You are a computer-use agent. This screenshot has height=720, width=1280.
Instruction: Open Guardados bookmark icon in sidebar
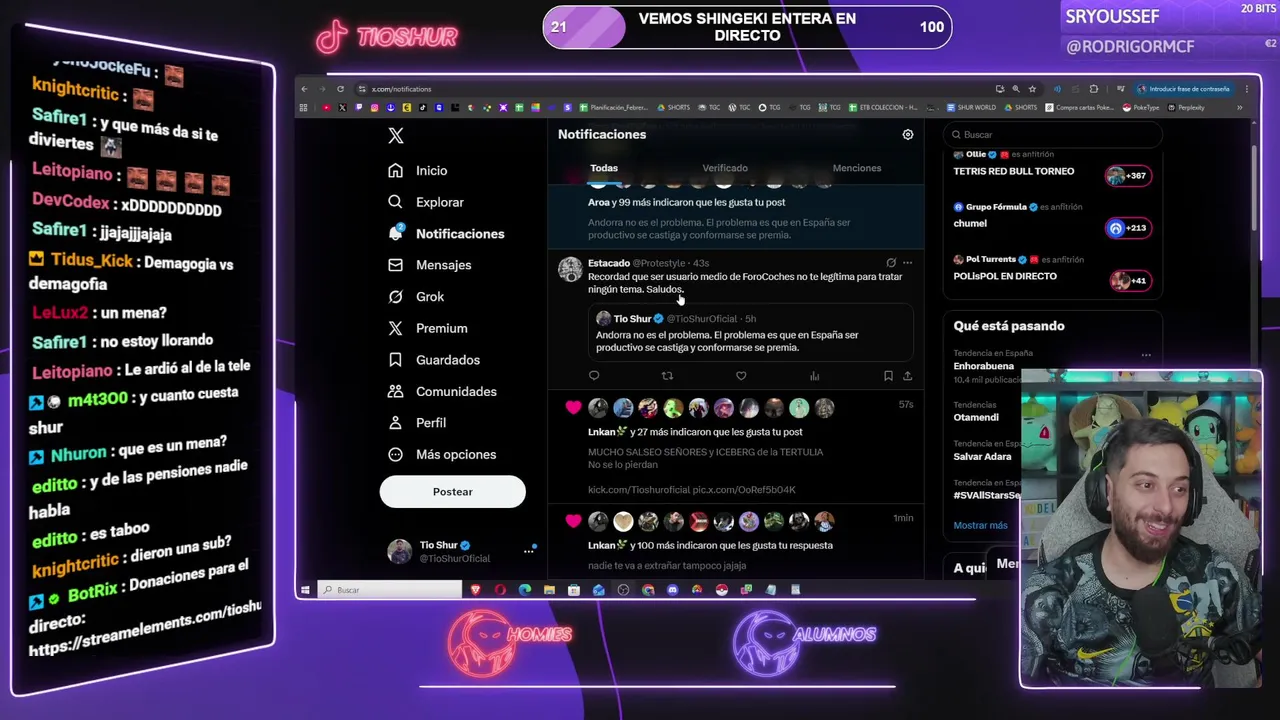(x=396, y=360)
